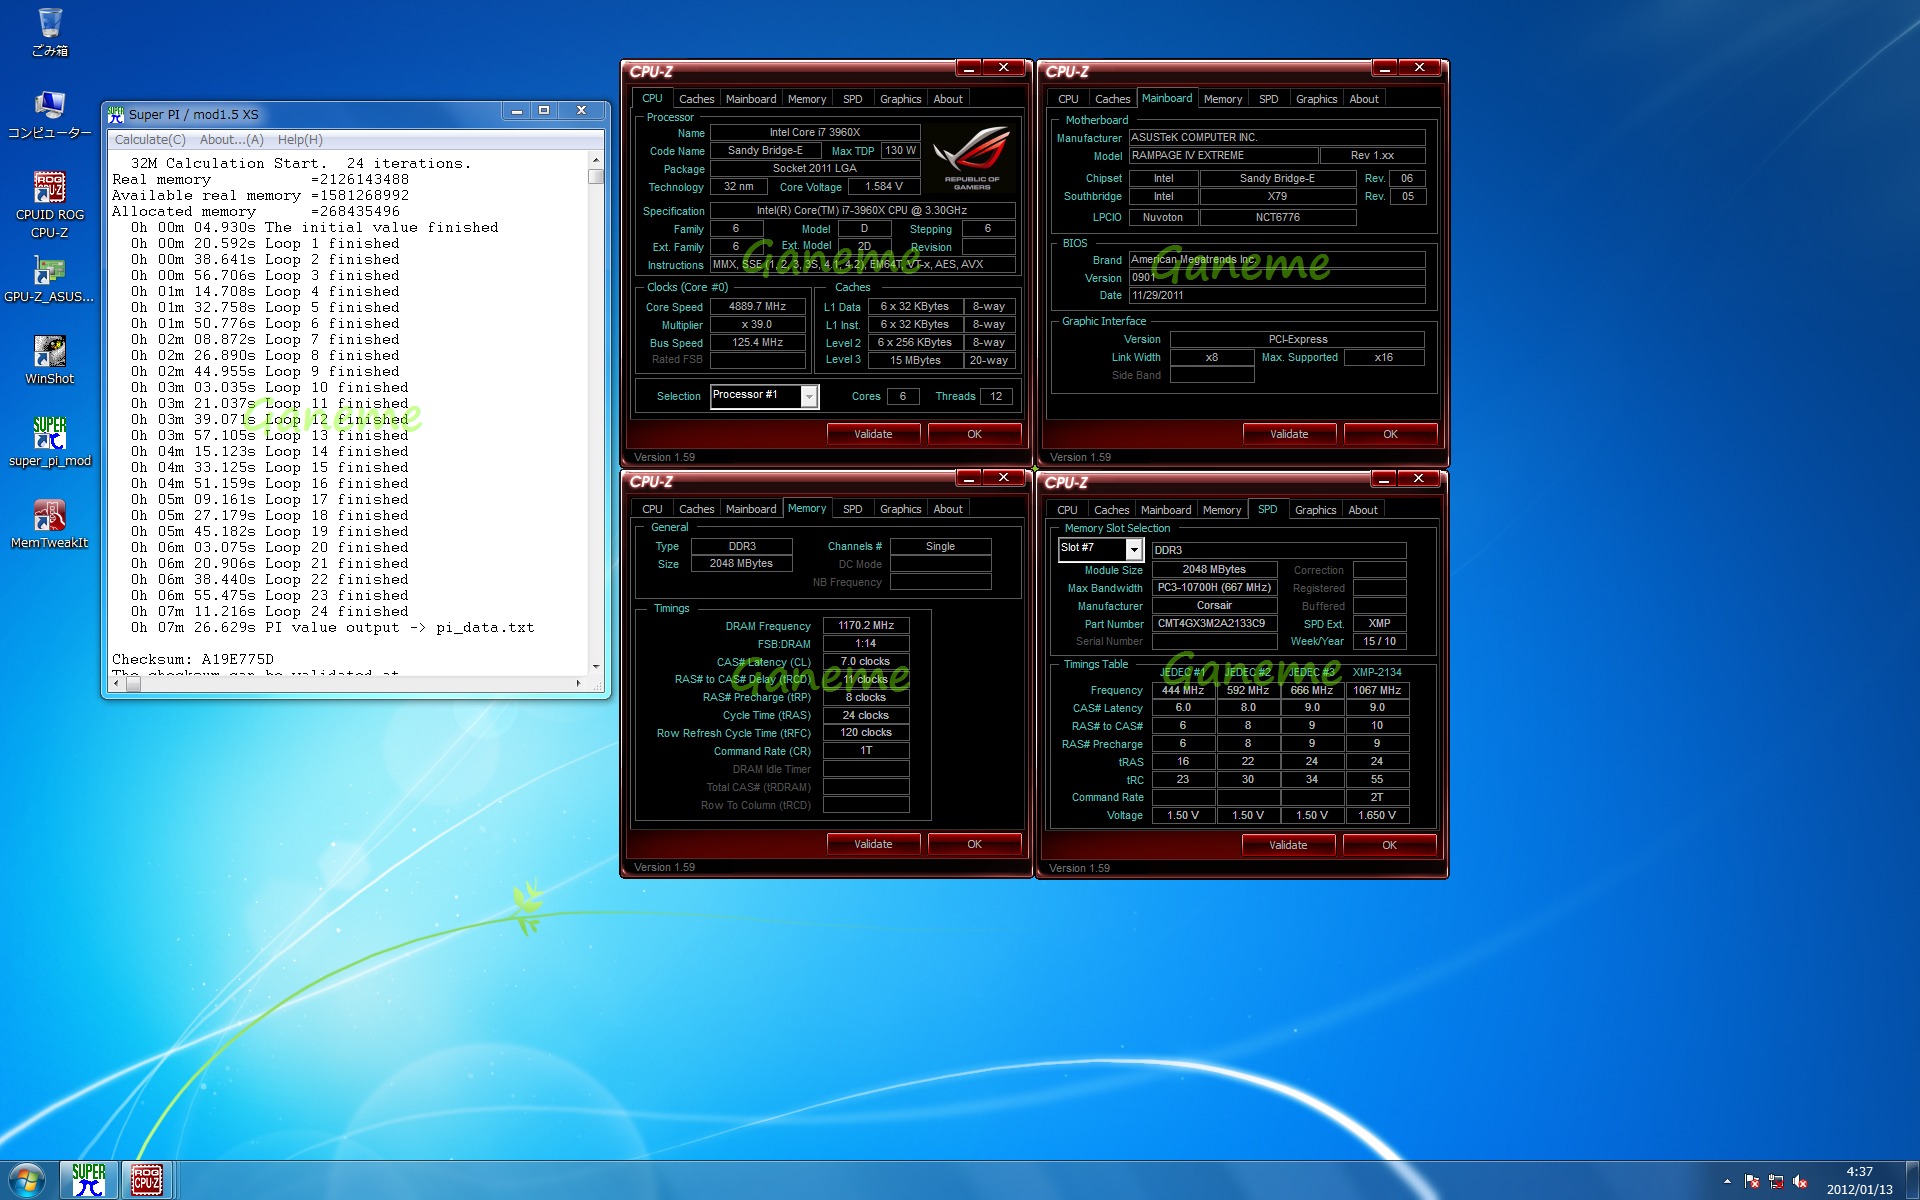The image size is (1920, 1200).
Task: Click the Windows Start button
Action: point(27,1180)
